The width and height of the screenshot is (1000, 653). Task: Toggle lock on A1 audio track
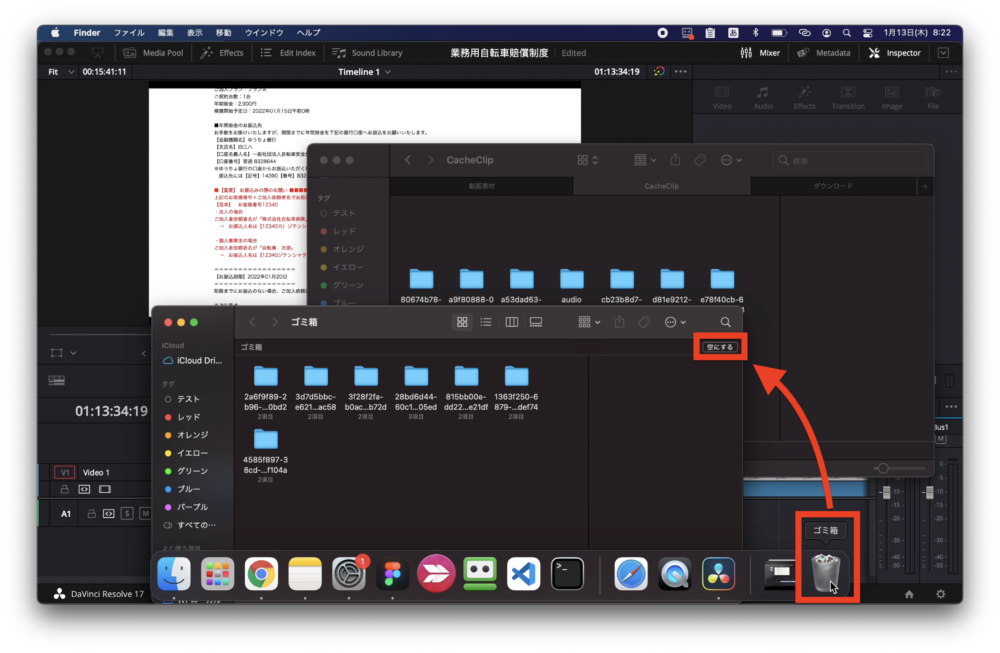[x=91, y=513]
